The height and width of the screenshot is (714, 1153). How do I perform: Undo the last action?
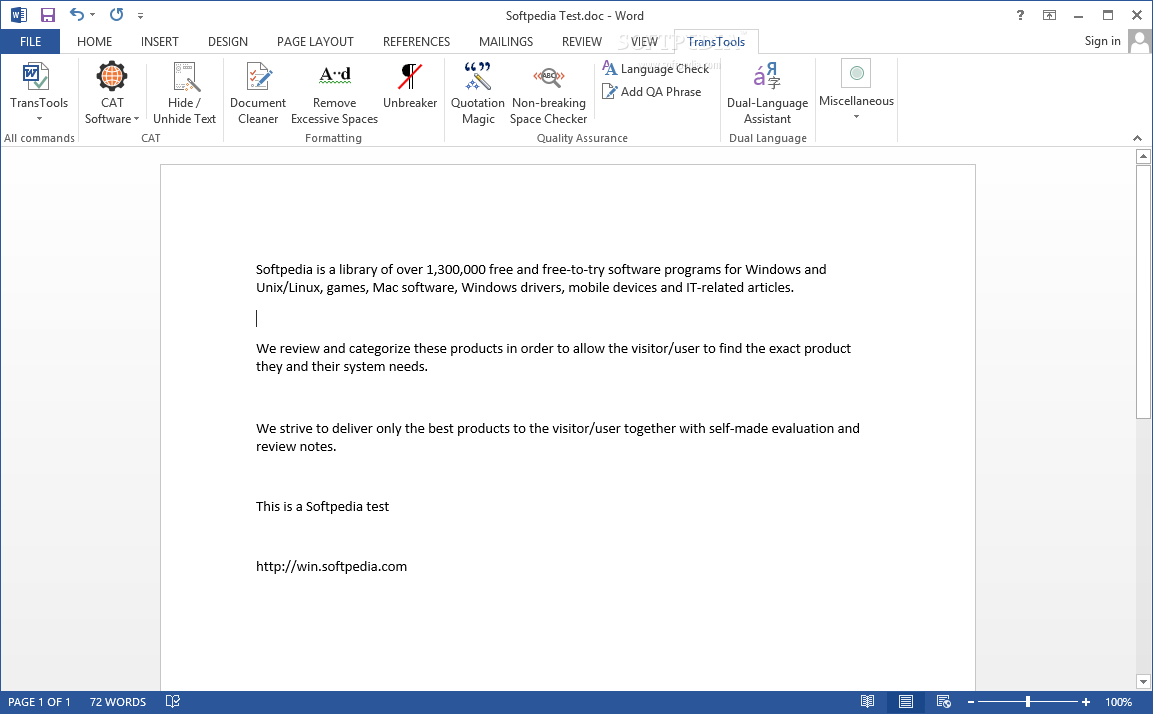76,14
